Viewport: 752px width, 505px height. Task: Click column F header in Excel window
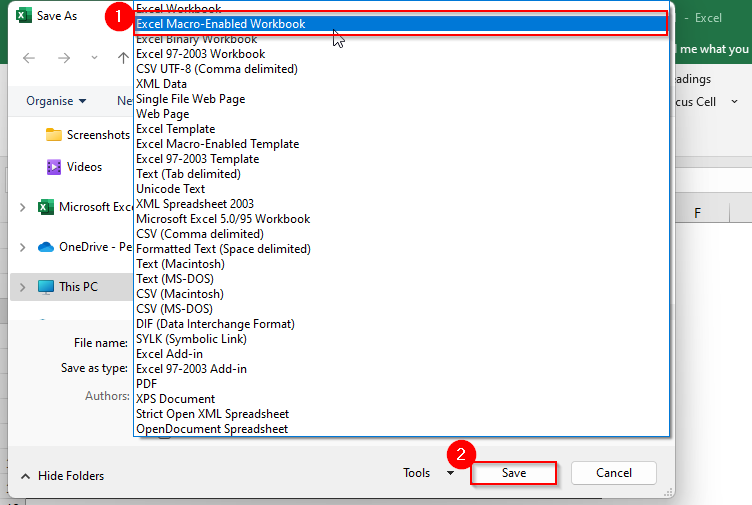[698, 213]
